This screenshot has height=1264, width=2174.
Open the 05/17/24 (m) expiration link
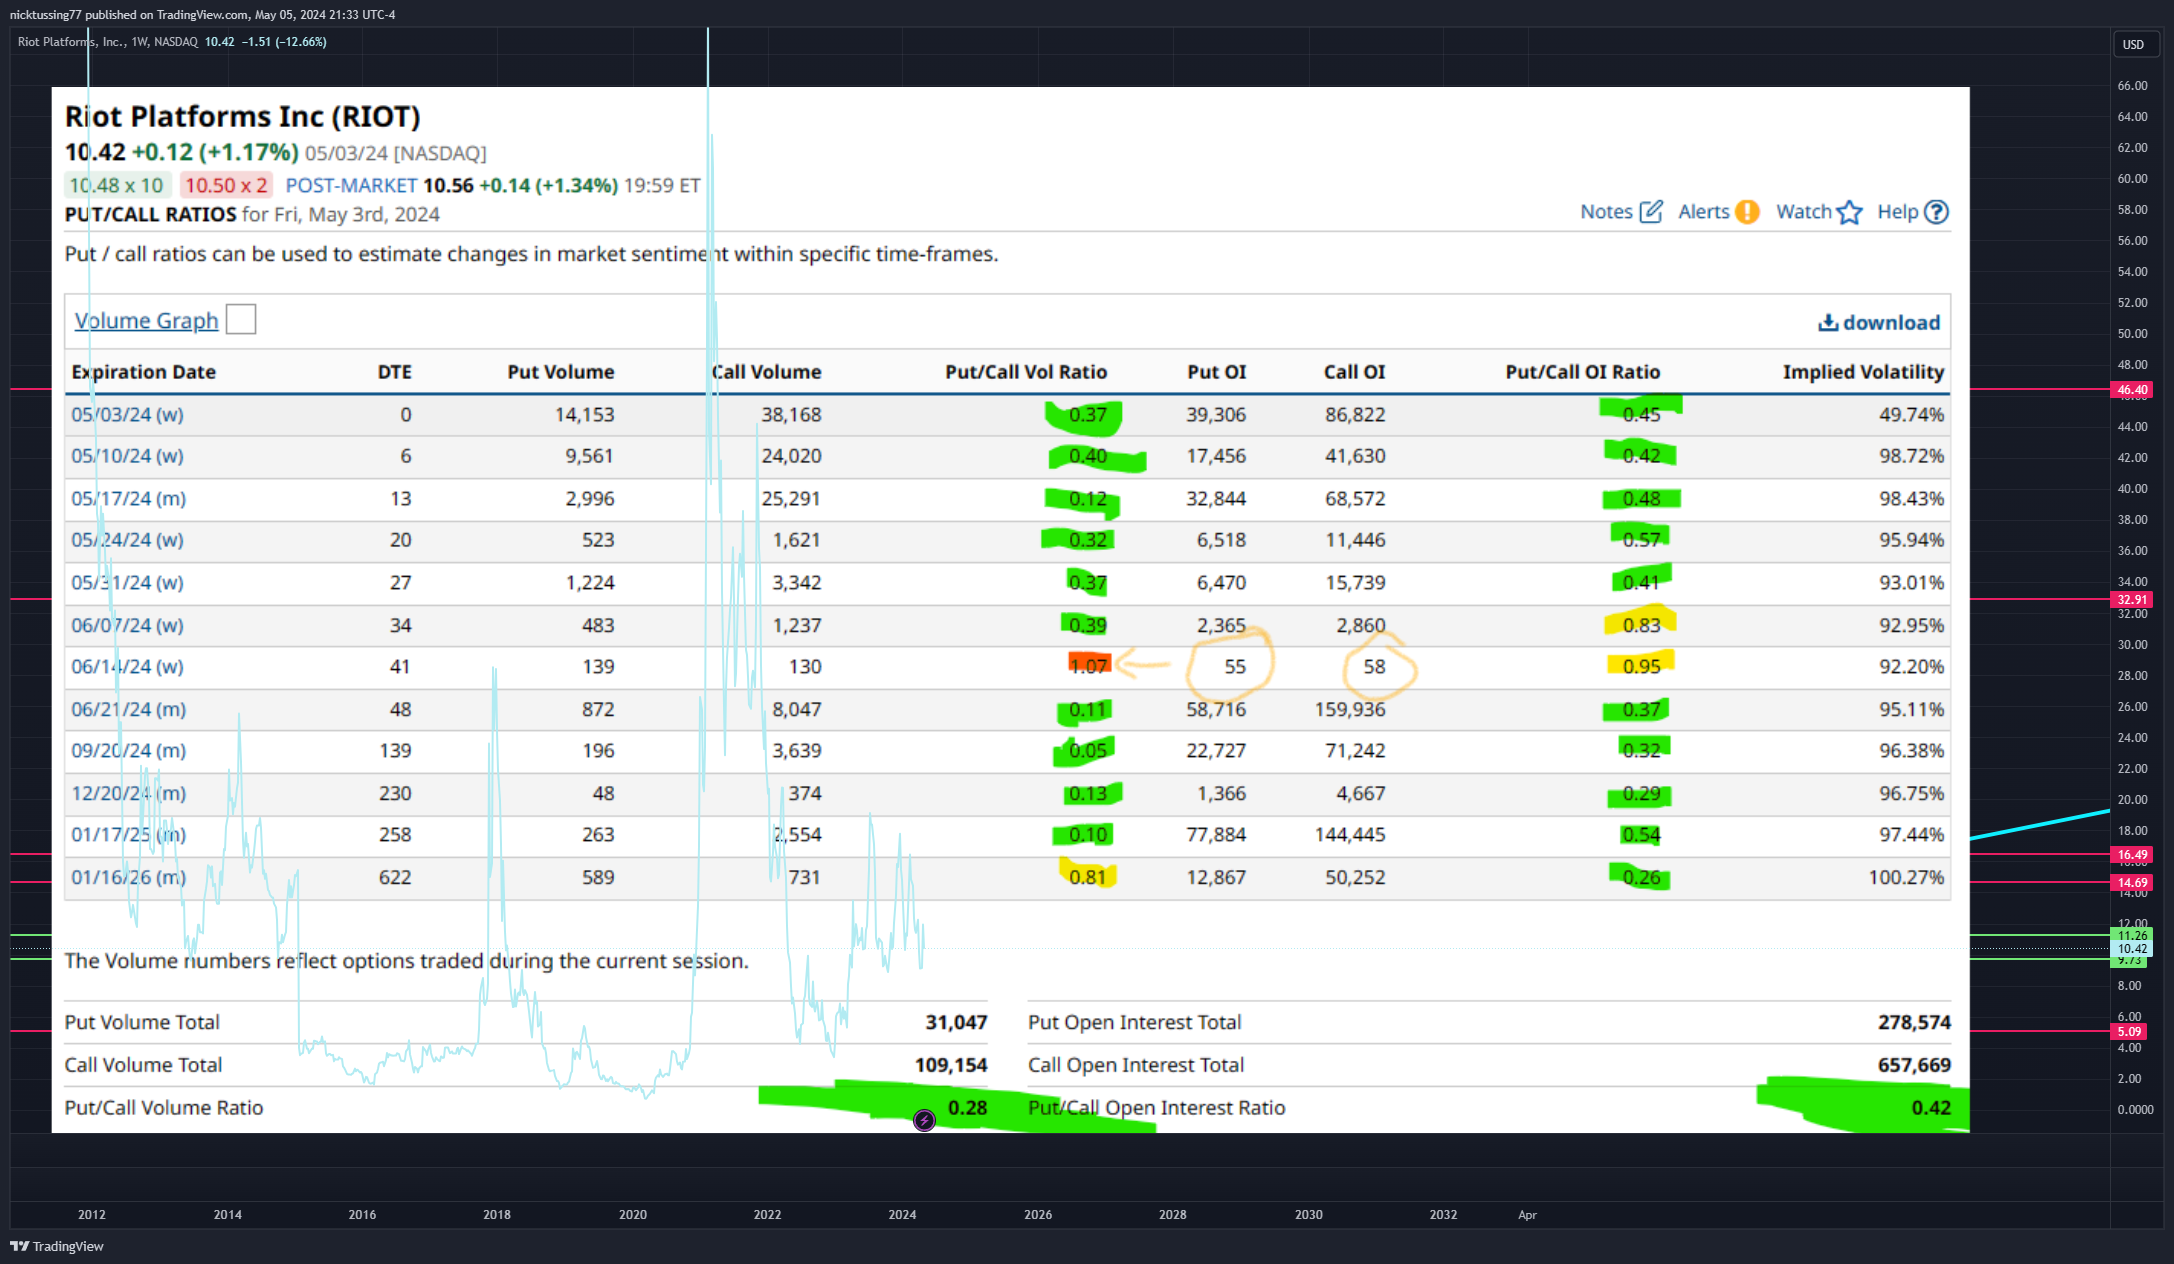point(128,498)
